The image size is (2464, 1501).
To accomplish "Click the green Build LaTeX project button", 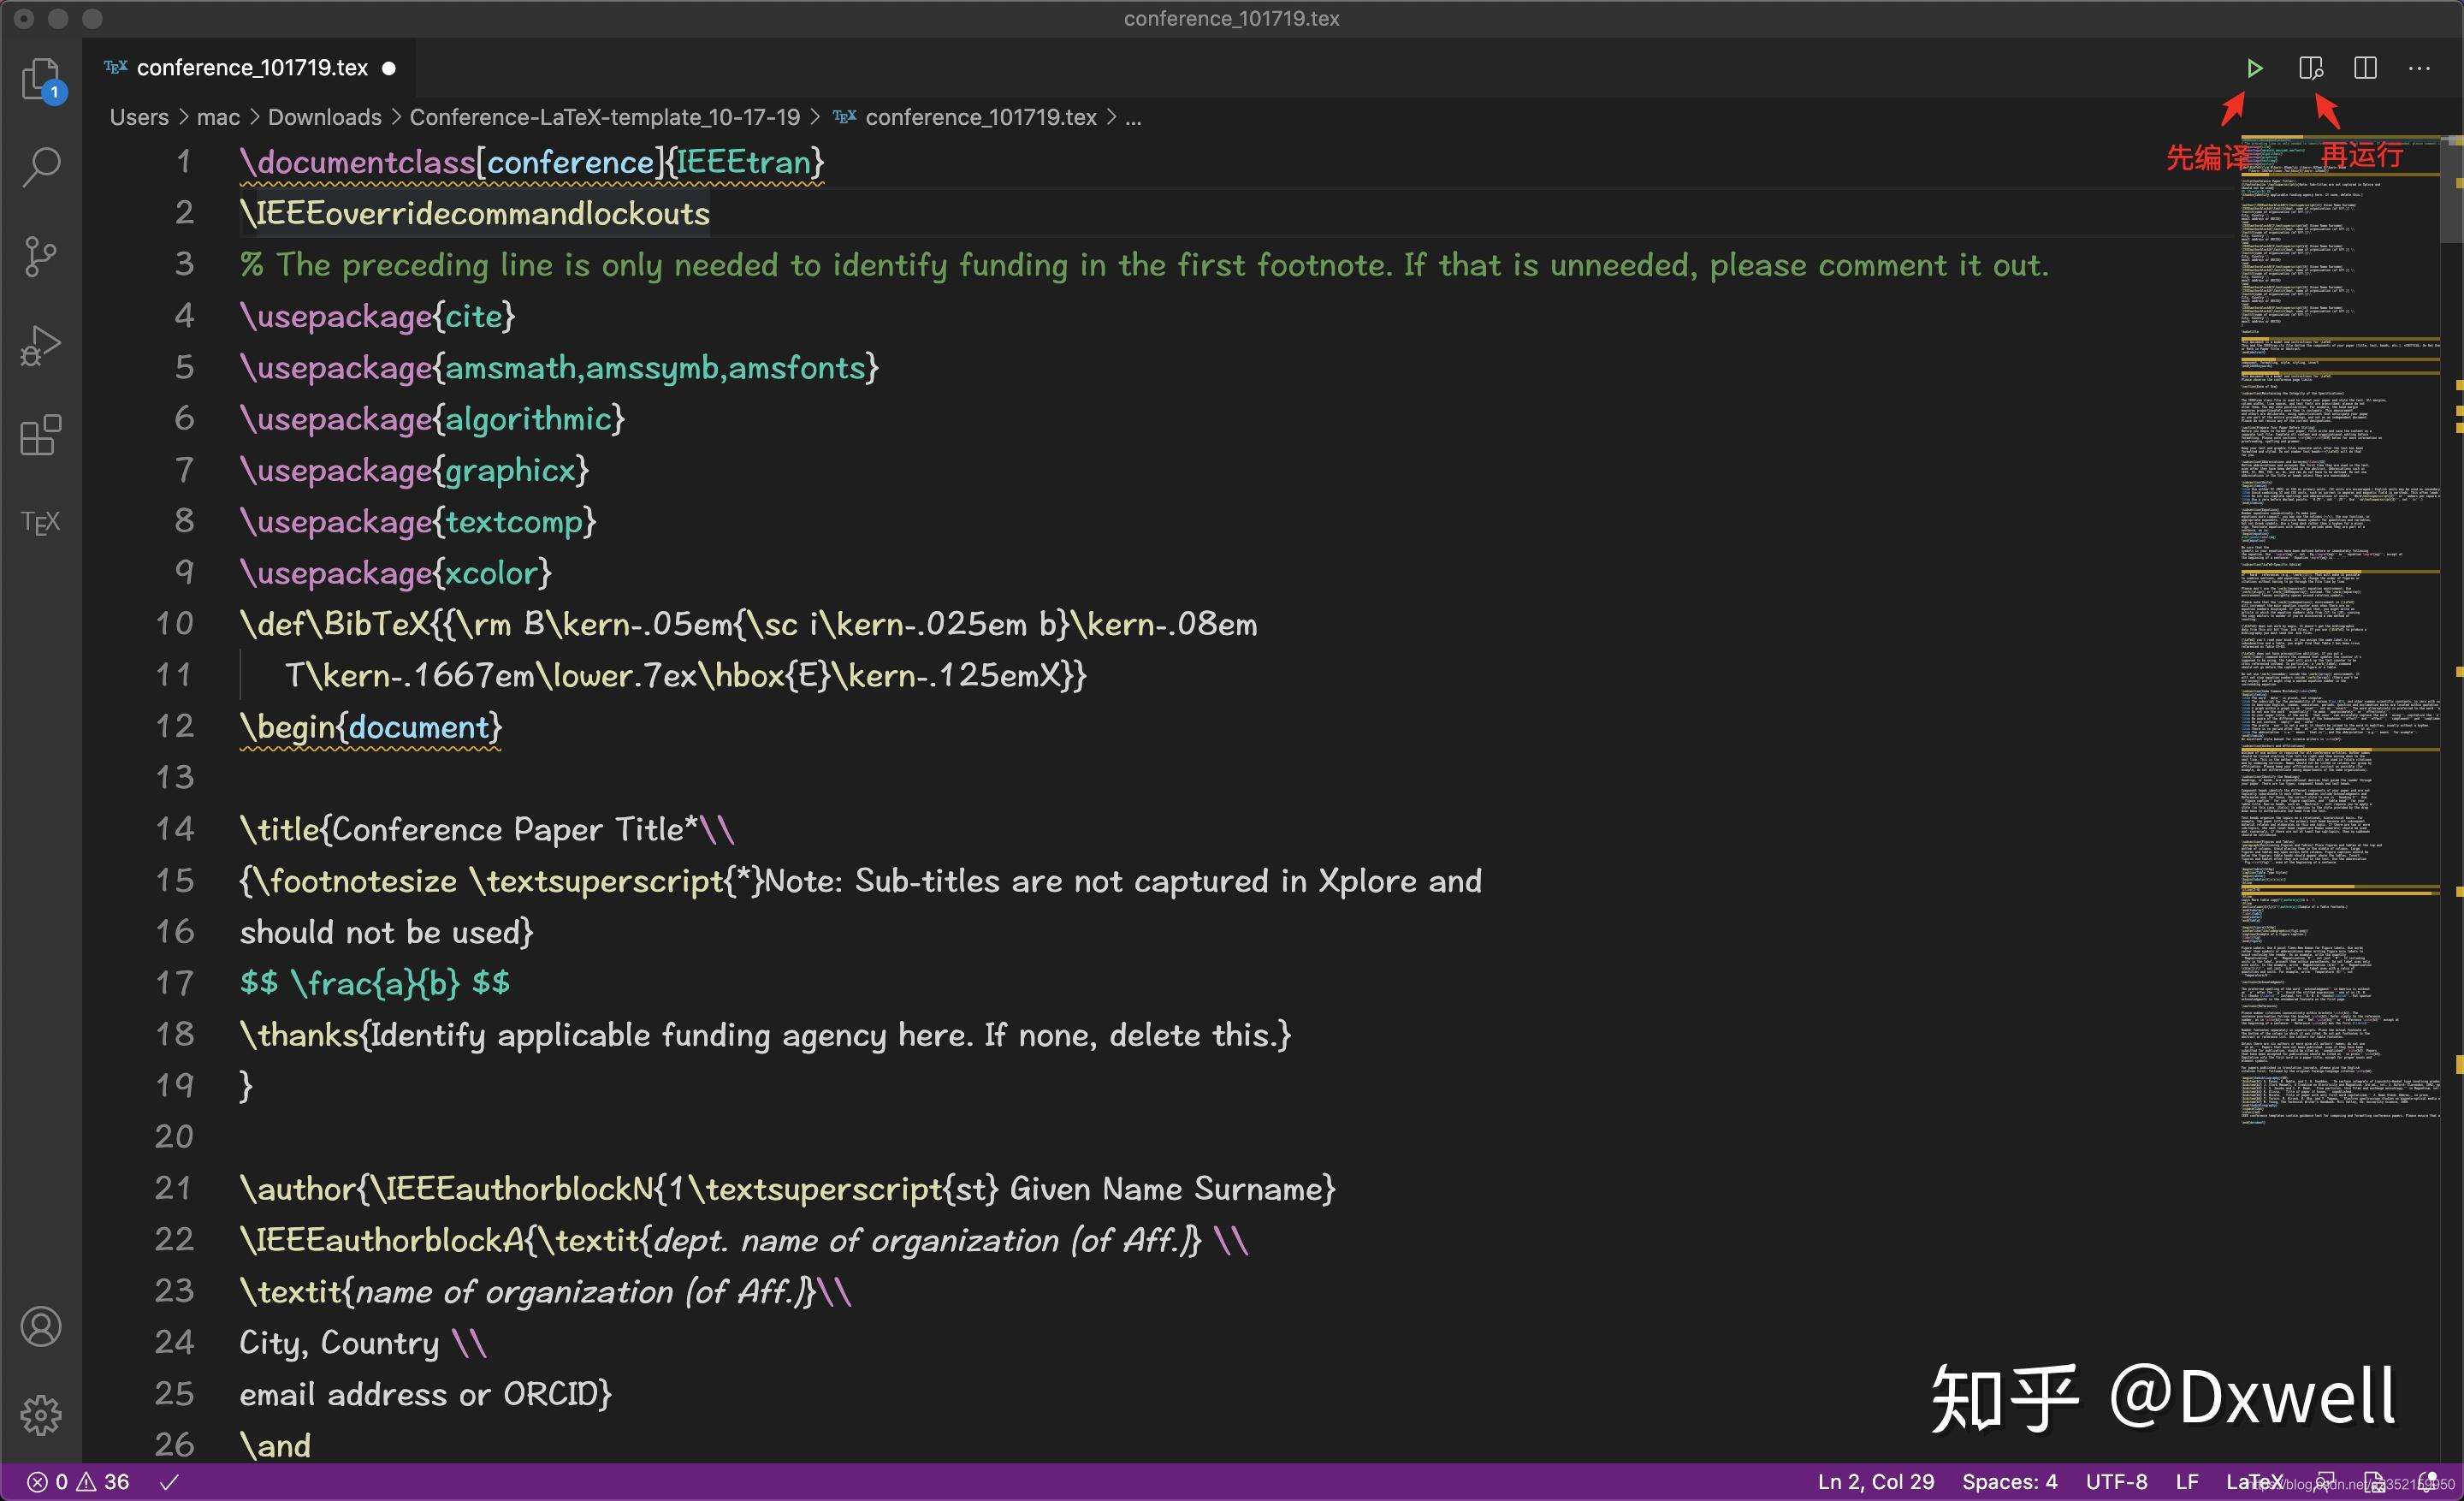I will coord(2254,68).
